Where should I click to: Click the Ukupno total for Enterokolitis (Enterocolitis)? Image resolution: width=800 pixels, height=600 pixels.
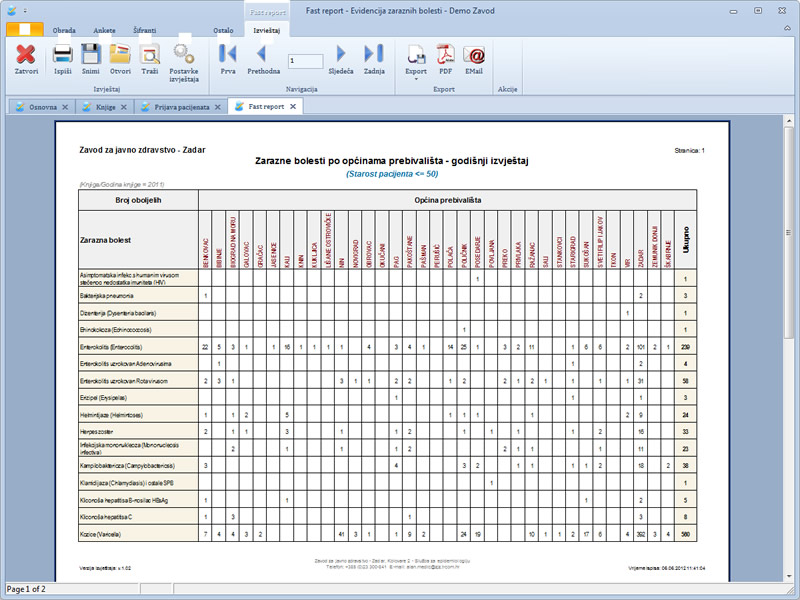point(685,347)
